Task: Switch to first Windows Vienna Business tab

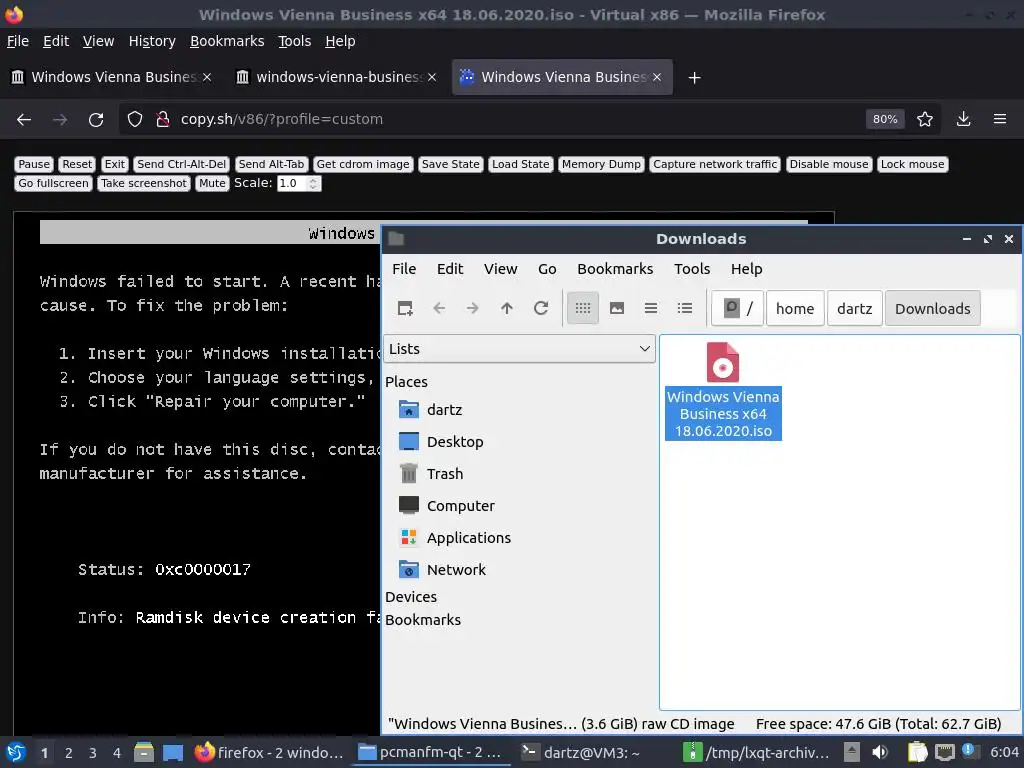Action: [111, 77]
